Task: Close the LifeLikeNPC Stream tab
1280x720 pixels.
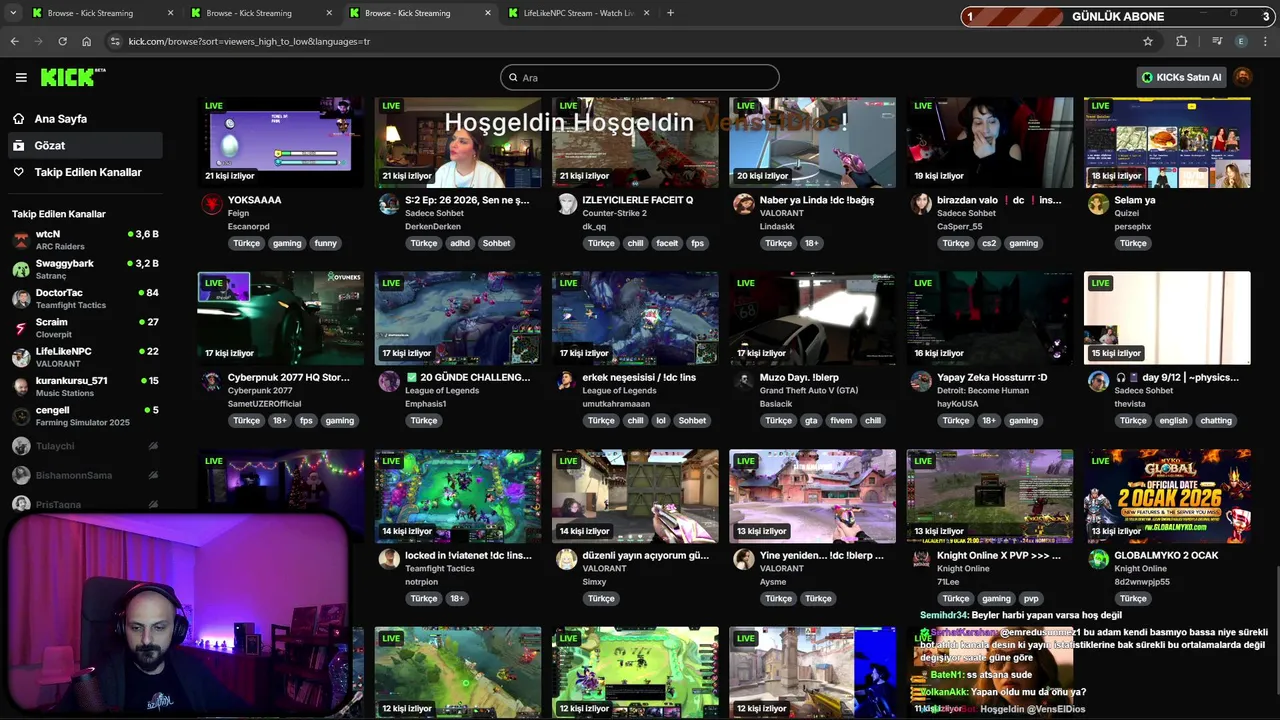Action: (x=646, y=13)
